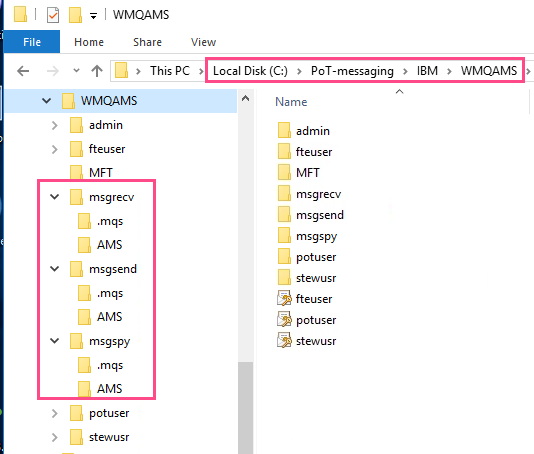Click the New Folder quick access icon
Image resolution: width=534 pixels, height=454 pixels.
point(75,15)
